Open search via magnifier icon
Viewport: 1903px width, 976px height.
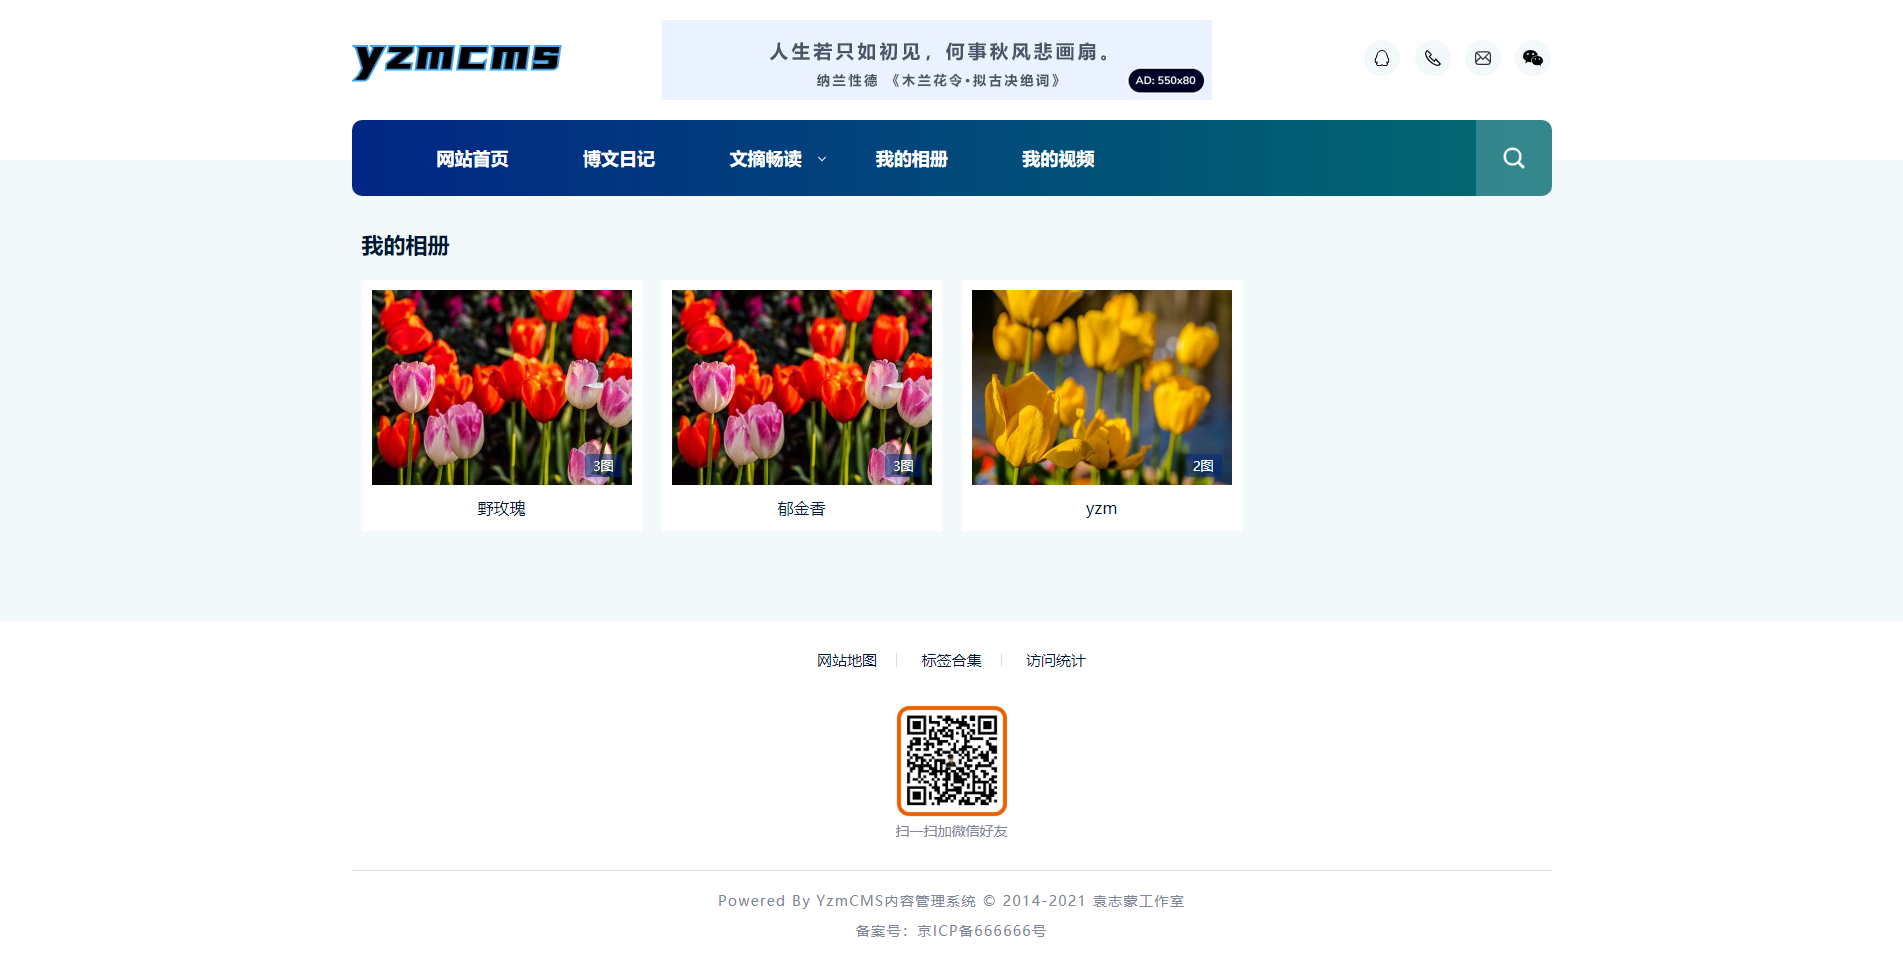[x=1514, y=158]
